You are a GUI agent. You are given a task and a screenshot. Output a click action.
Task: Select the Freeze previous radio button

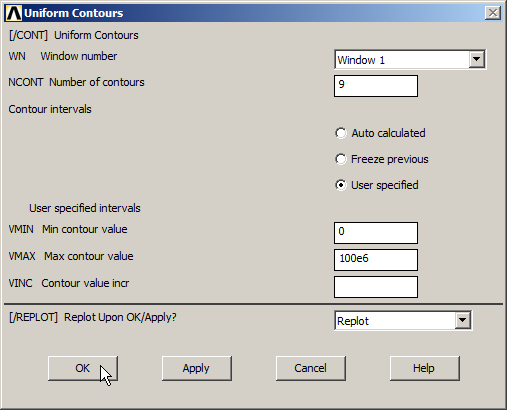coord(341,159)
